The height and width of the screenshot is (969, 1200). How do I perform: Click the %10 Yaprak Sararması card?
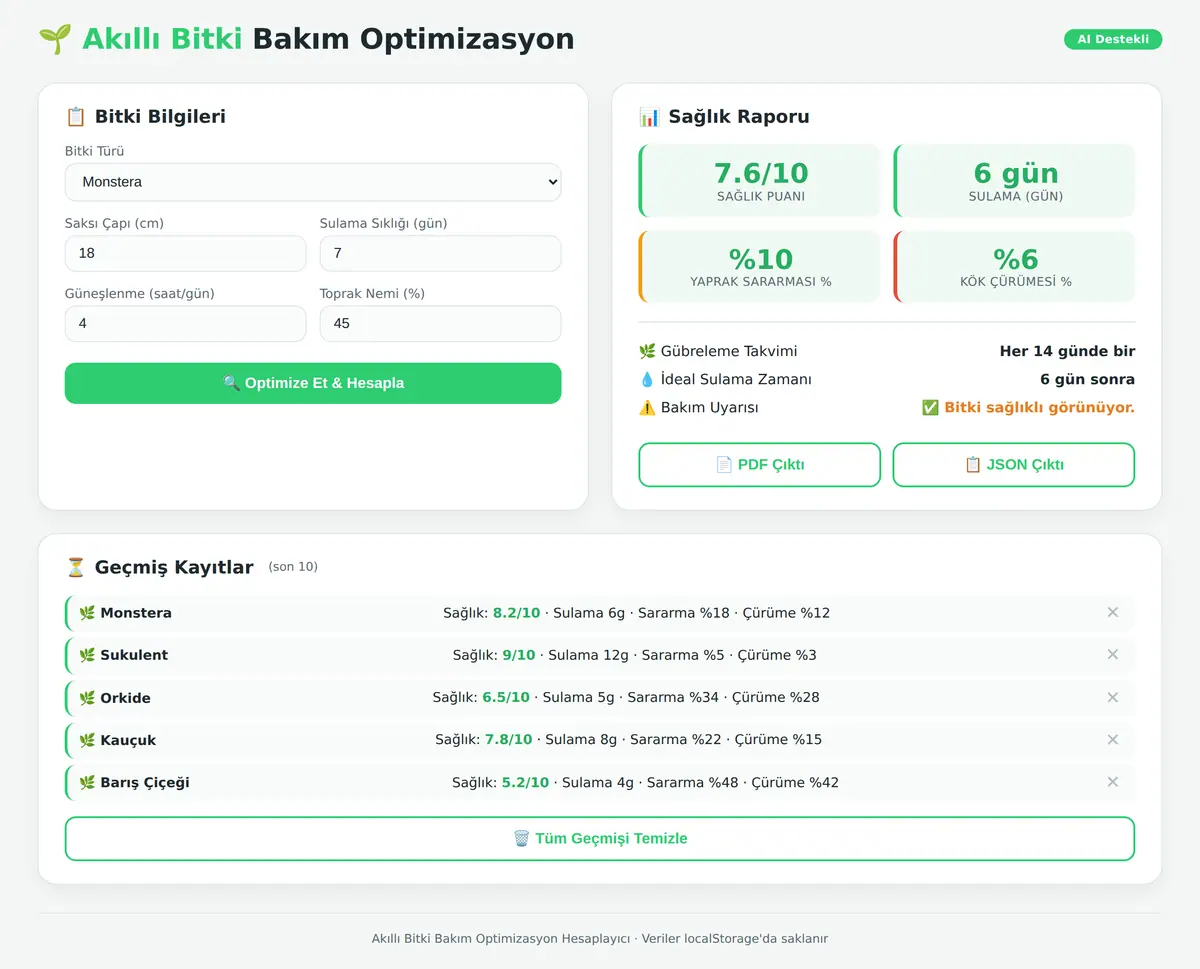(760, 266)
